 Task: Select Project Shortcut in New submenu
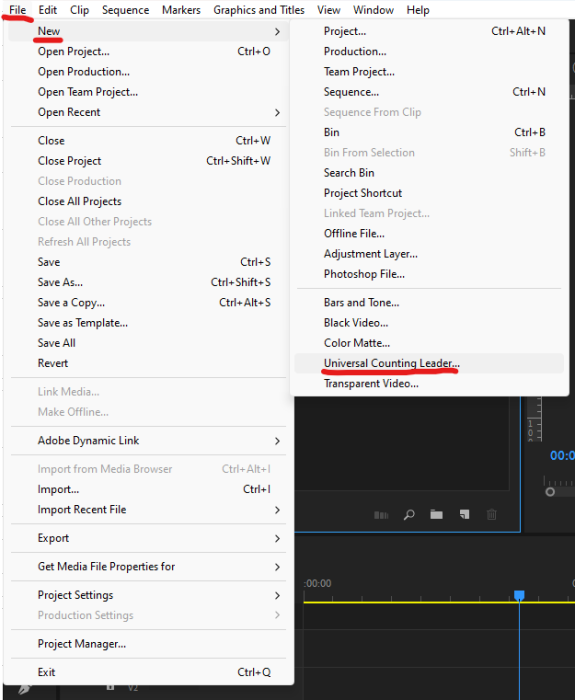(x=429, y=193)
